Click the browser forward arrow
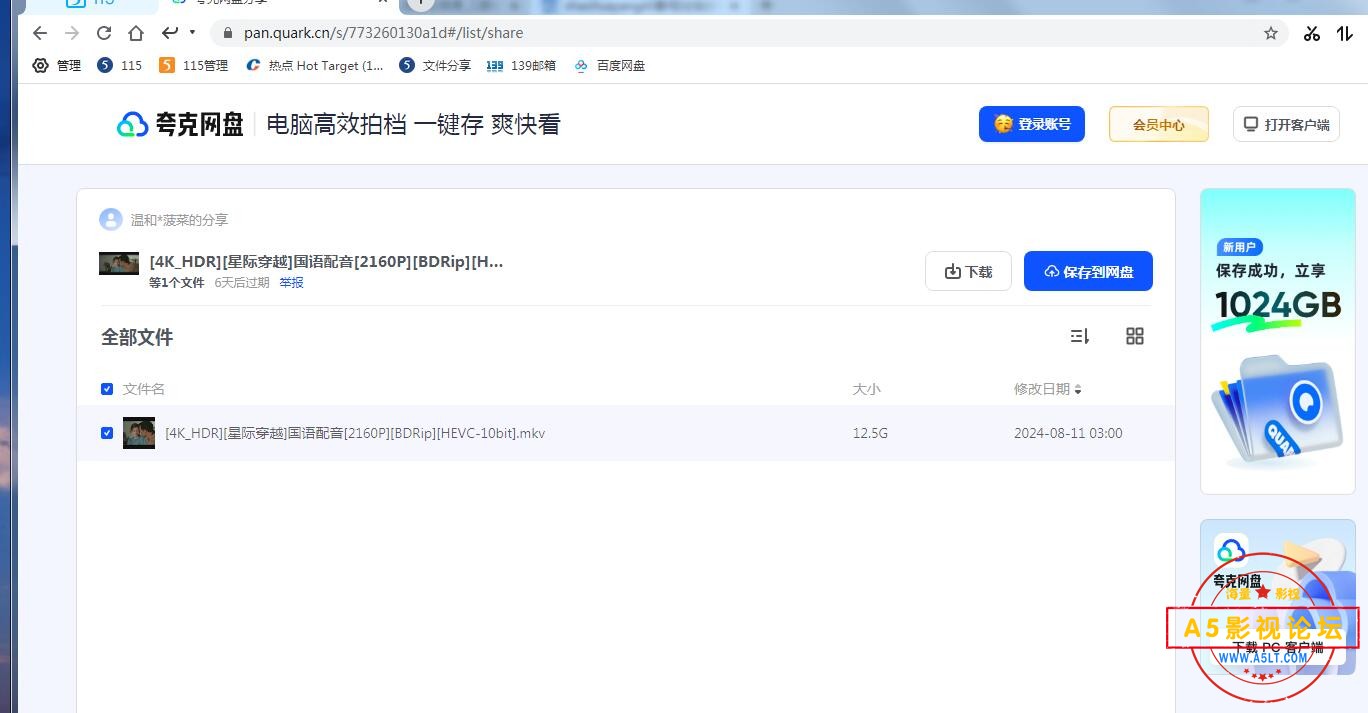The width and height of the screenshot is (1368, 713). tap(71, 33)
